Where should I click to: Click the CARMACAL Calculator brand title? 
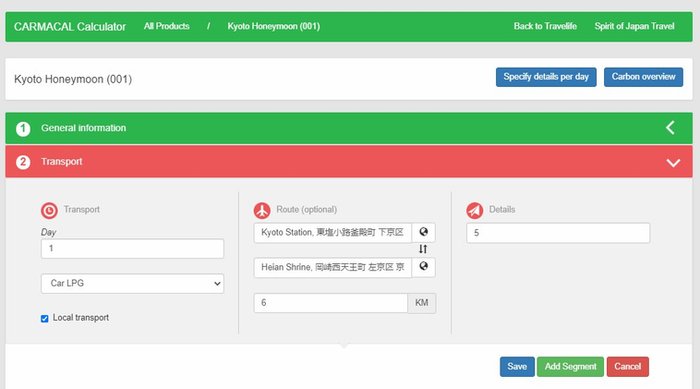click(x=70, y=27)
